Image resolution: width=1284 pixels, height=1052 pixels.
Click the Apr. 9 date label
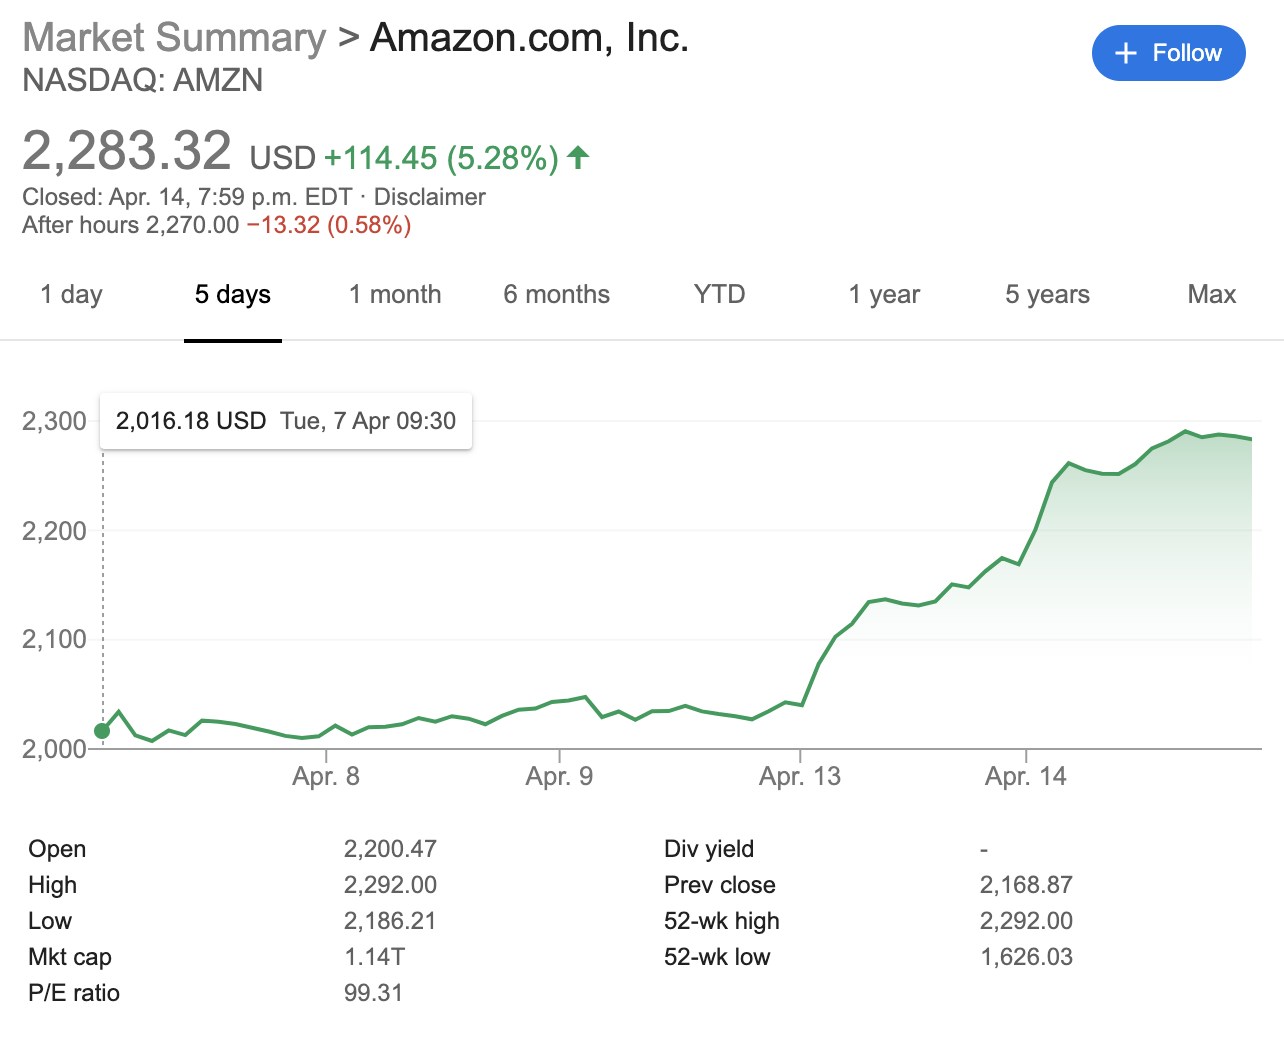pyautogui.click(x=559, y=776)
